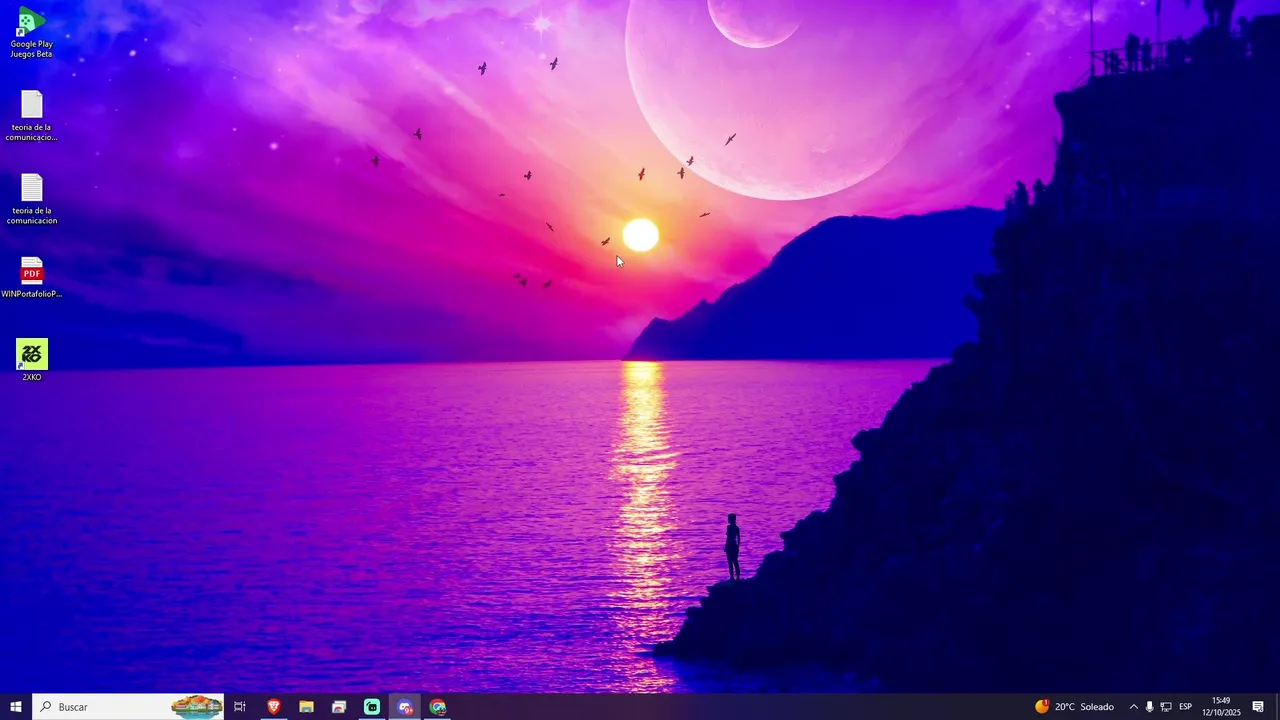Open the notification center icon

[x=1258, y=707]
